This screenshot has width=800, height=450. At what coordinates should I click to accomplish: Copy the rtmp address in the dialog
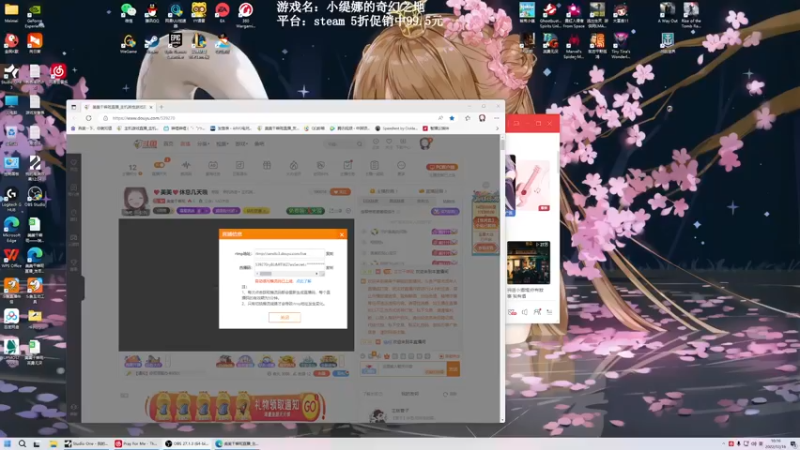click(x=330, y=254)
